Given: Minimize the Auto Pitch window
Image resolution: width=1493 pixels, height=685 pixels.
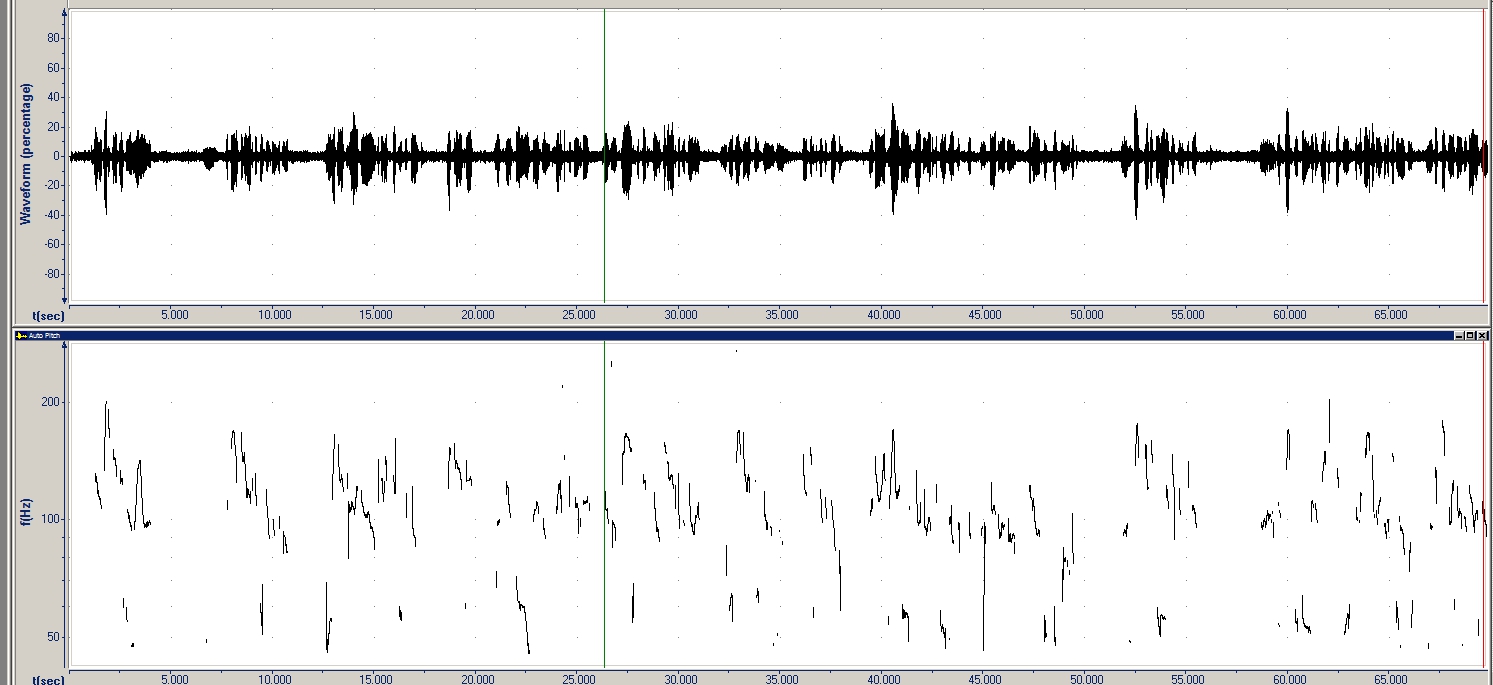Looking at the screenshot, I should 1460,335.
